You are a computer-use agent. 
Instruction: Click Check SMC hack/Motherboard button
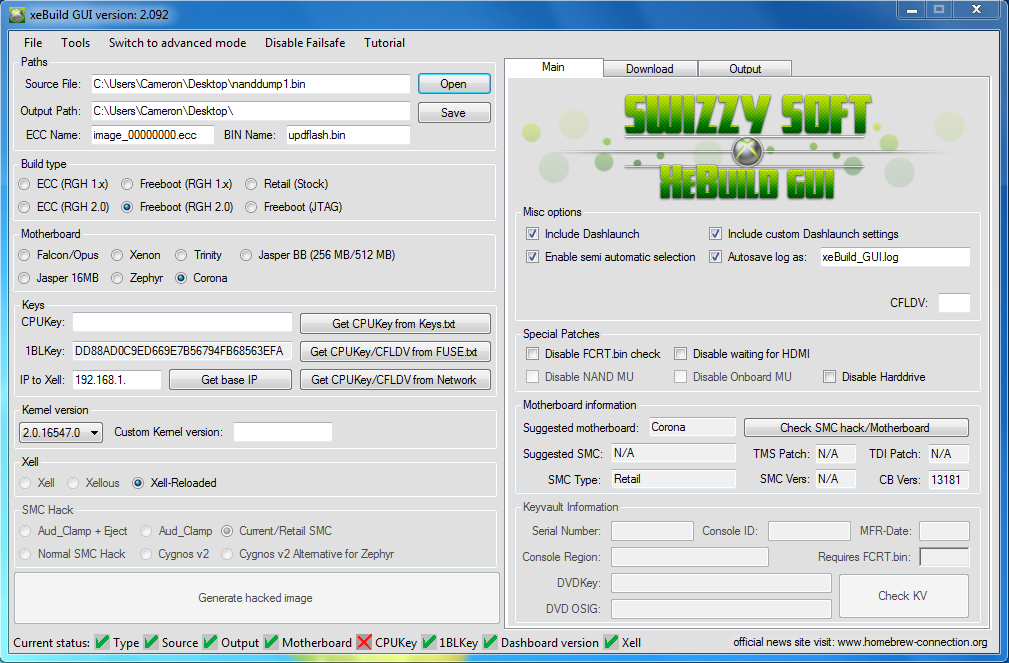click(855, 428)
